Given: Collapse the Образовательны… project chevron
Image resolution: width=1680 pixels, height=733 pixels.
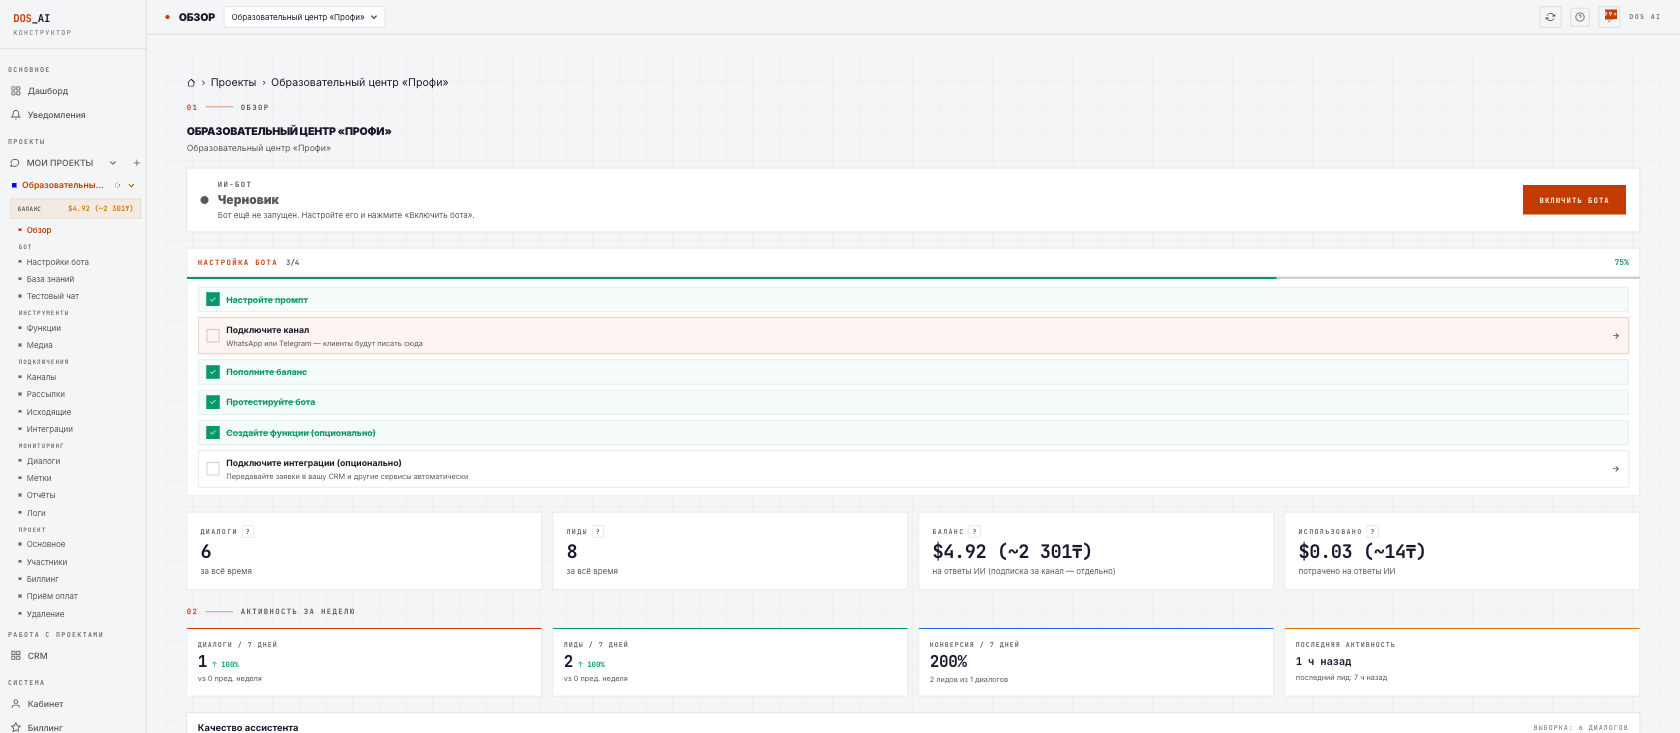Looking at the screenshot, I should [131, 185].
